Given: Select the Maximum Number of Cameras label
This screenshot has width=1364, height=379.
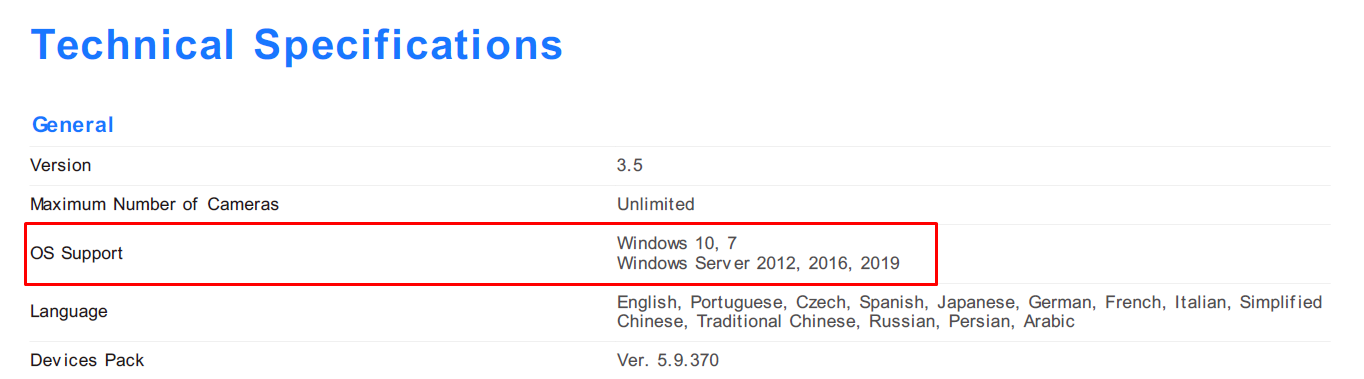Looking at the screenshot, I should [x=155, y=204].
